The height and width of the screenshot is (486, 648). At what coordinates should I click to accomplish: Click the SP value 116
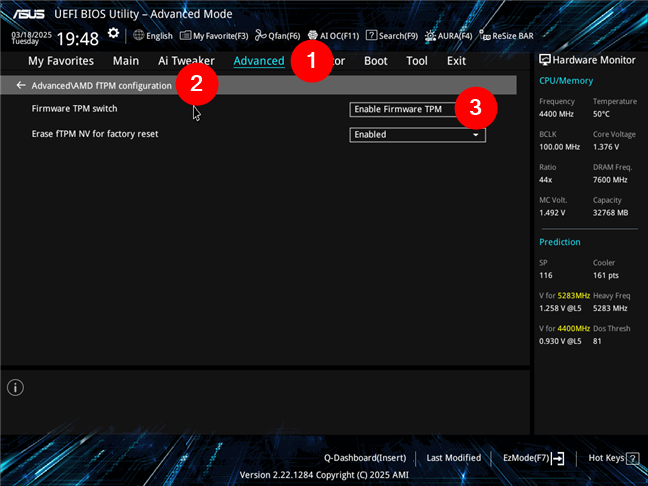coord(546,275)
